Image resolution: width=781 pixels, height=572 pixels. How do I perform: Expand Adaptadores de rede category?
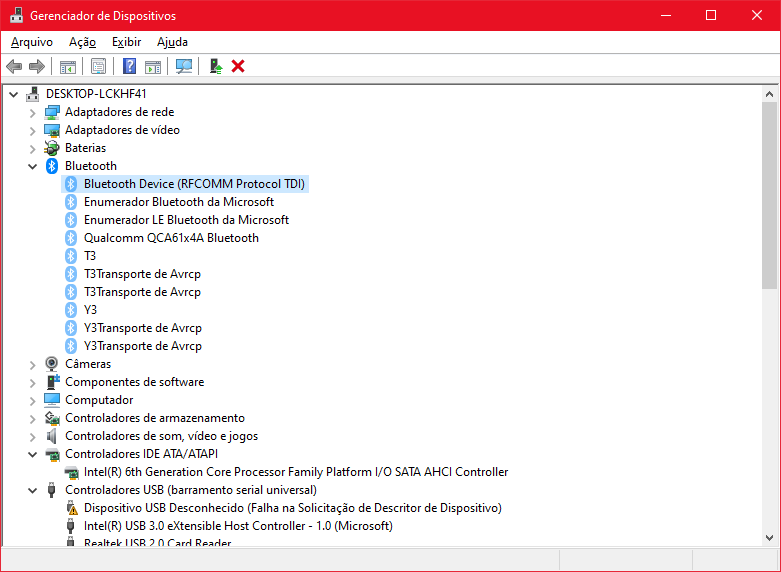(33, 112)
